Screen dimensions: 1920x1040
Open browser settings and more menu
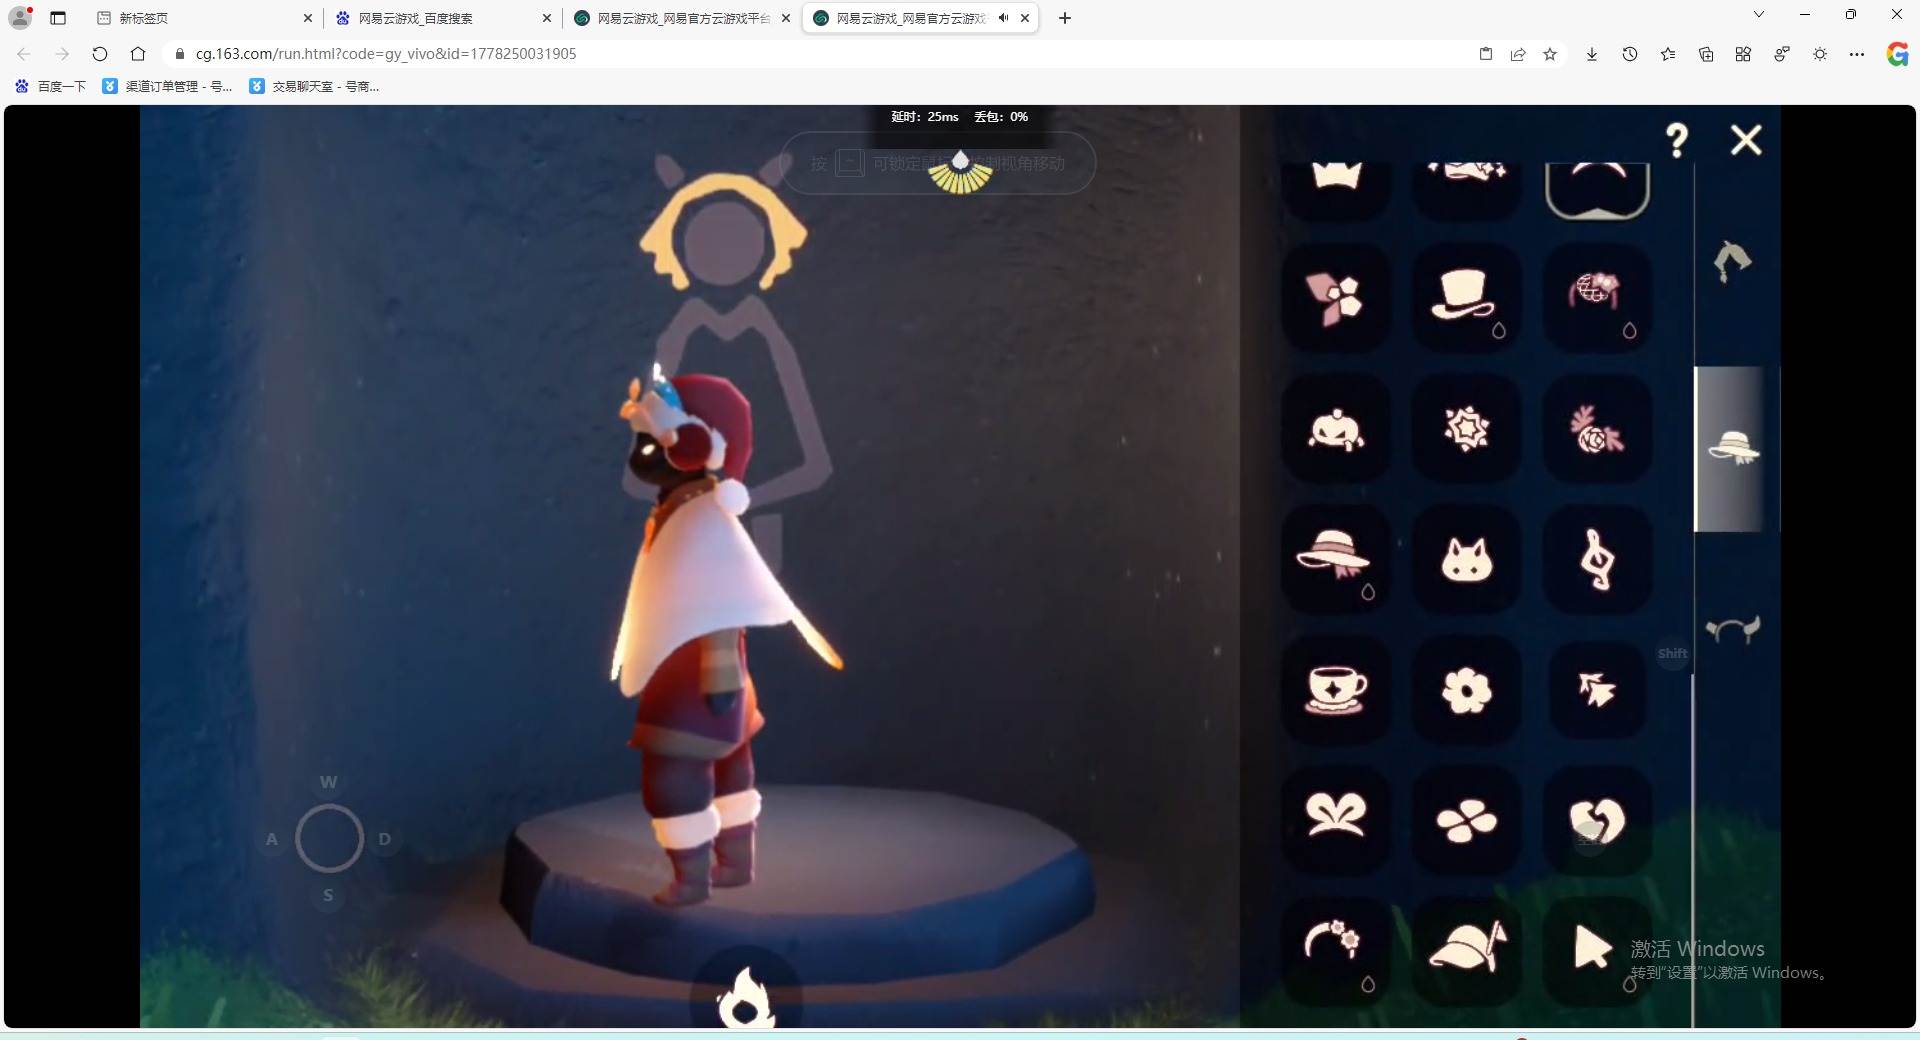click(x=1857, y=54)
